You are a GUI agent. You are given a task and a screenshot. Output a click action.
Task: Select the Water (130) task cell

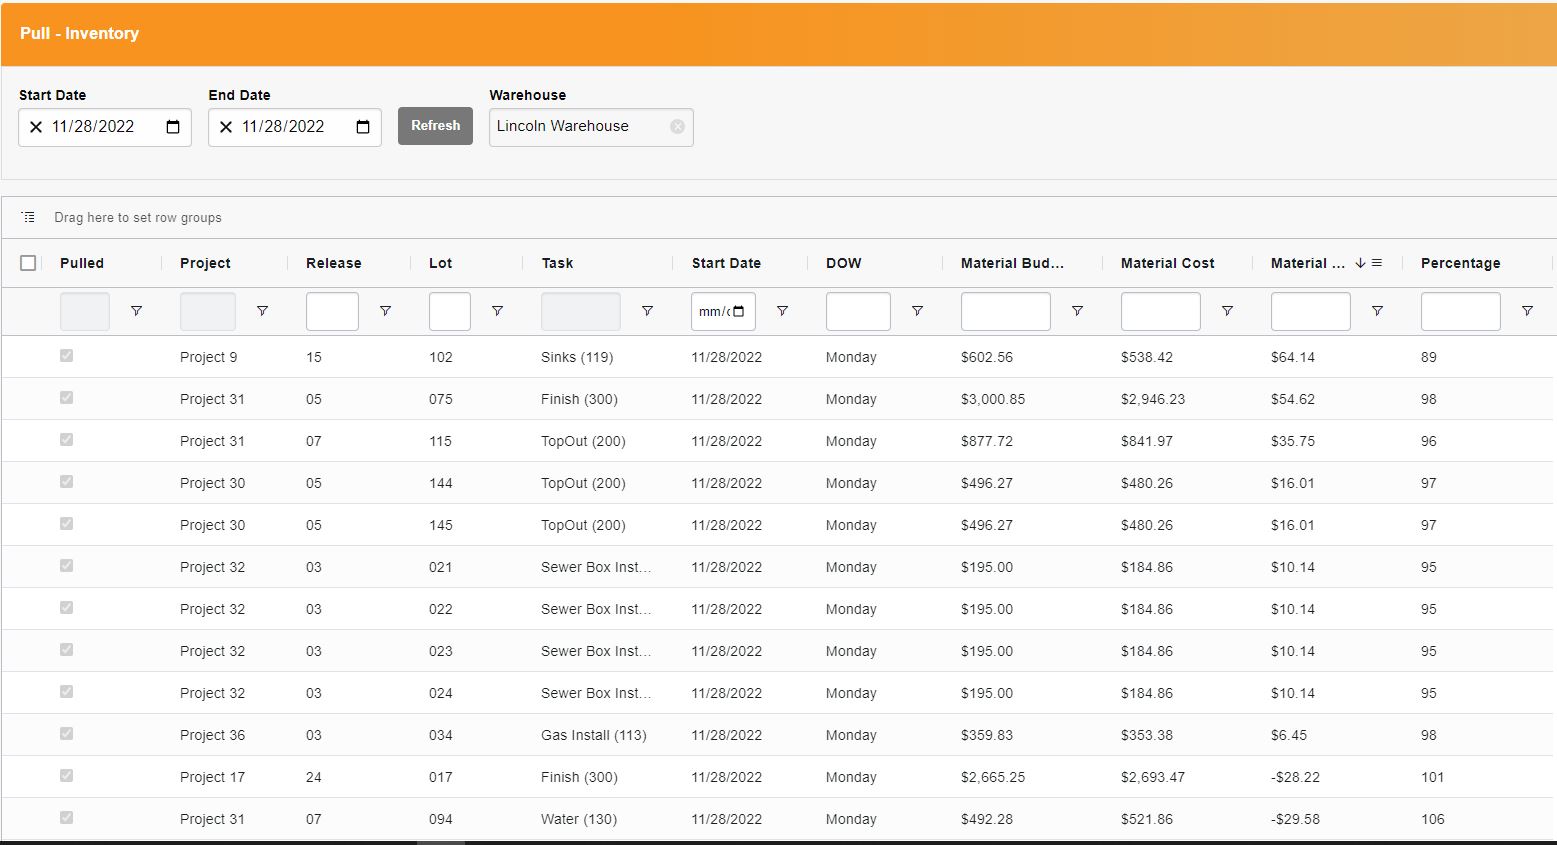579,819
